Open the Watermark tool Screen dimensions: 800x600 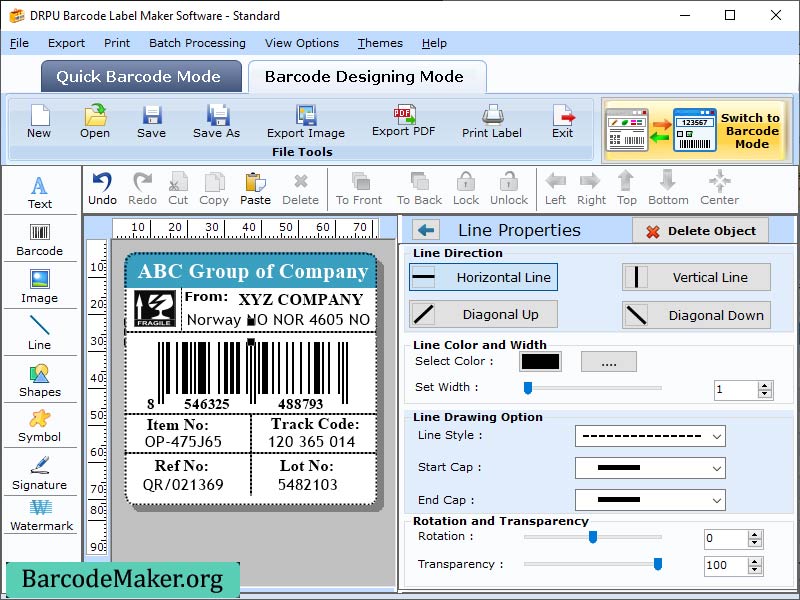40,521
